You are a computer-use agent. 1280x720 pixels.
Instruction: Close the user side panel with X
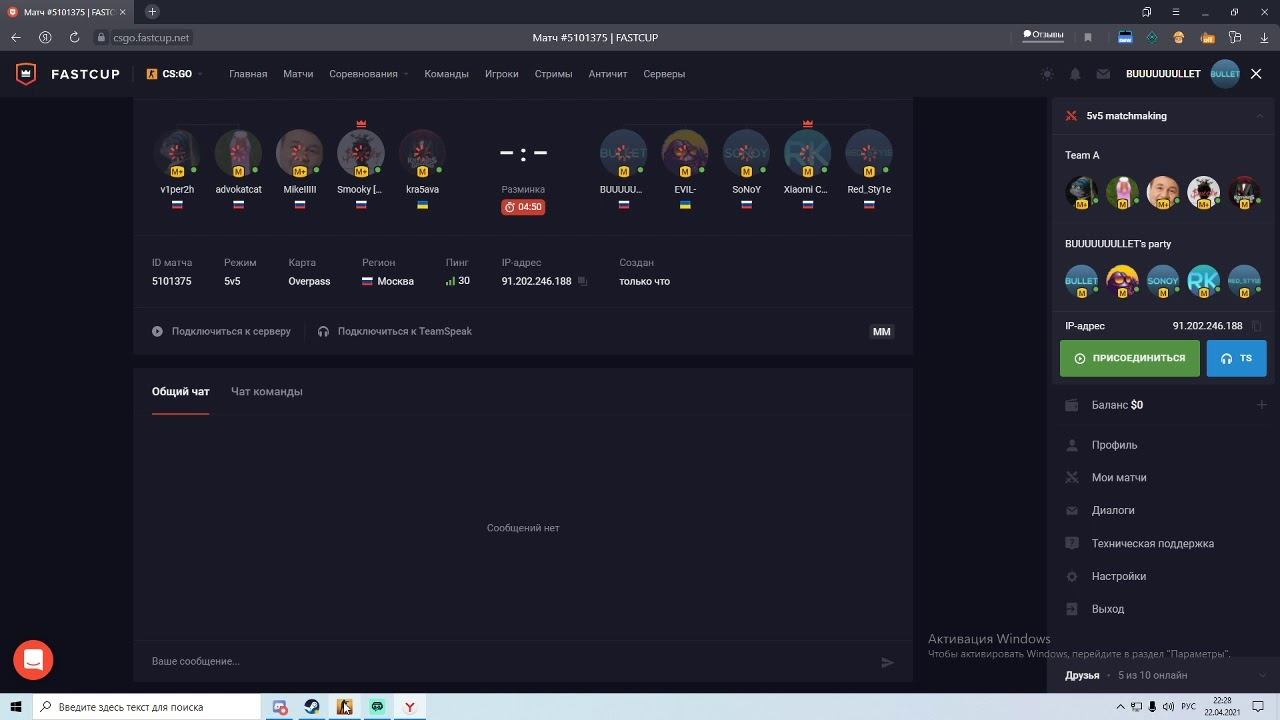tap(1256, 74)
